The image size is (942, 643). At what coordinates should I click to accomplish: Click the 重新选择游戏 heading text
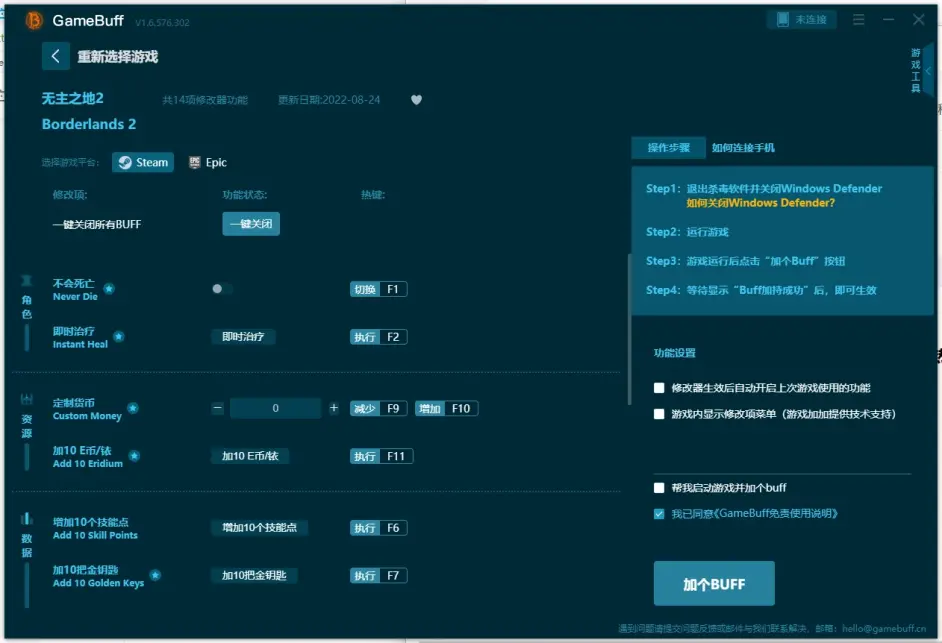click(x=118, y=57)
